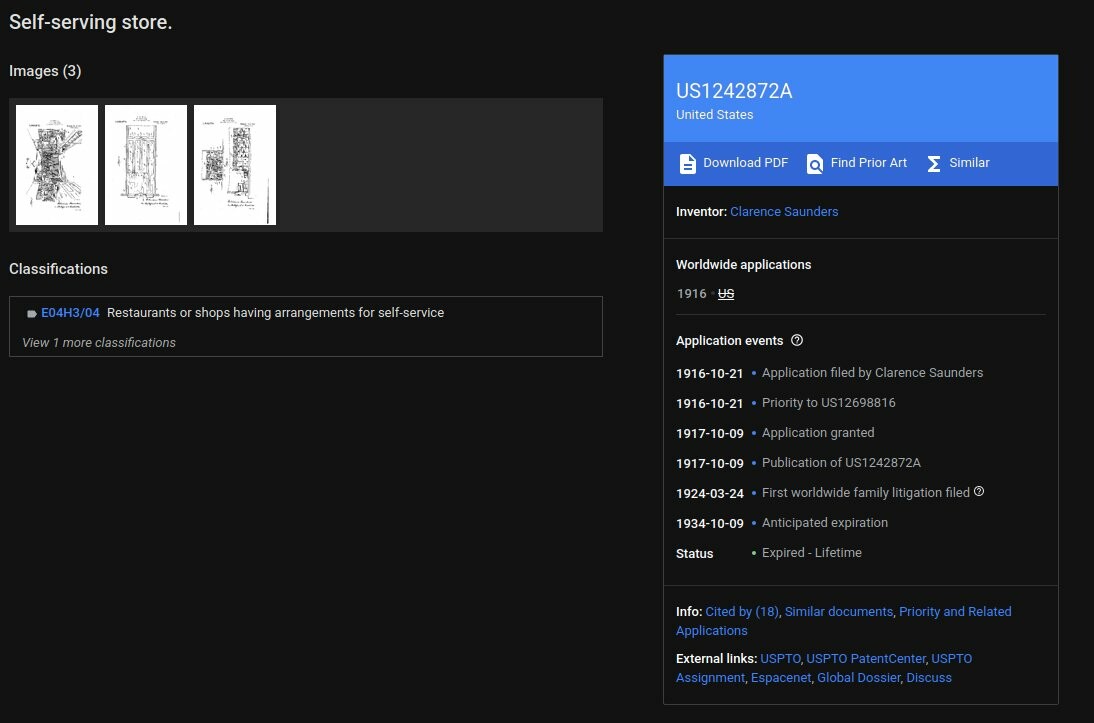Open Cited by (18) link
Image resolution: width=1094 pixels, height=723 pixels.
pyautogui.click(x=742, y=611)
